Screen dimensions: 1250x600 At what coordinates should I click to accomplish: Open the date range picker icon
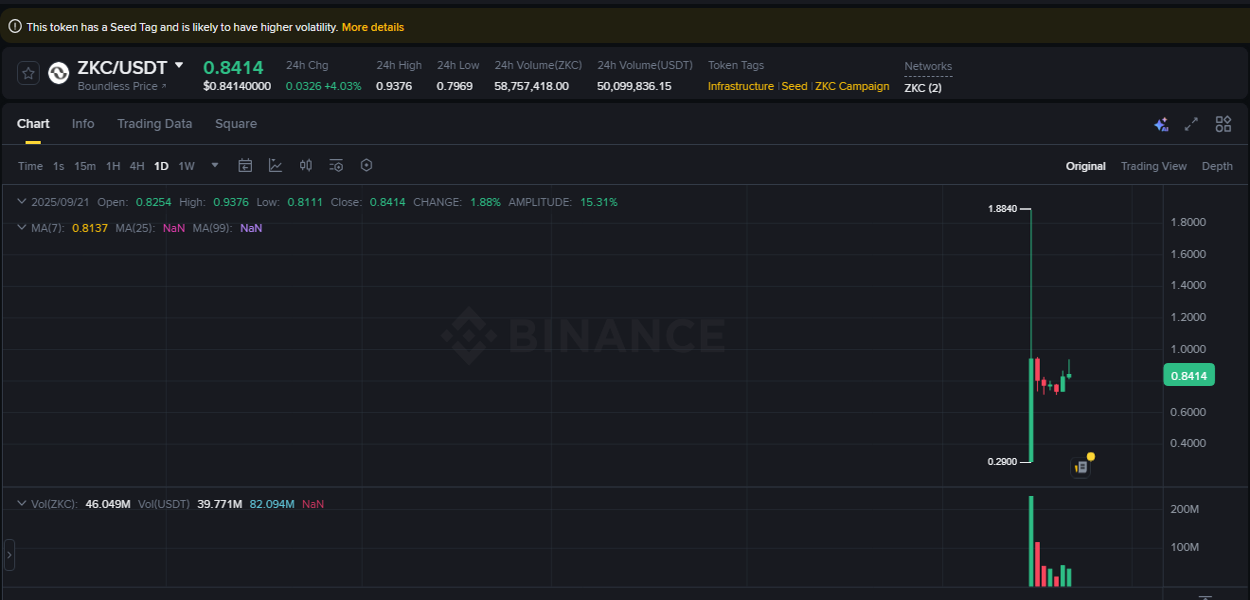(245, 165)
